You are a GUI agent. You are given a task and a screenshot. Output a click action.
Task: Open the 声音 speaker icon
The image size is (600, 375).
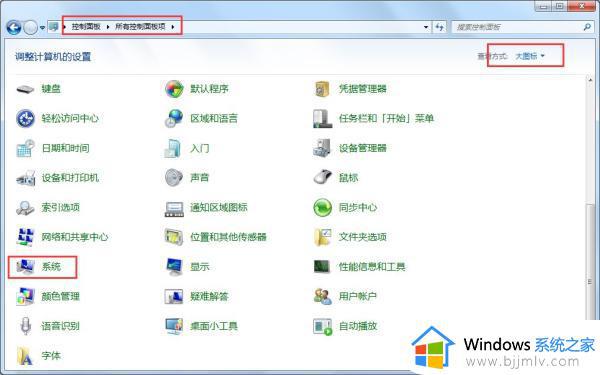tap(174, 178)
